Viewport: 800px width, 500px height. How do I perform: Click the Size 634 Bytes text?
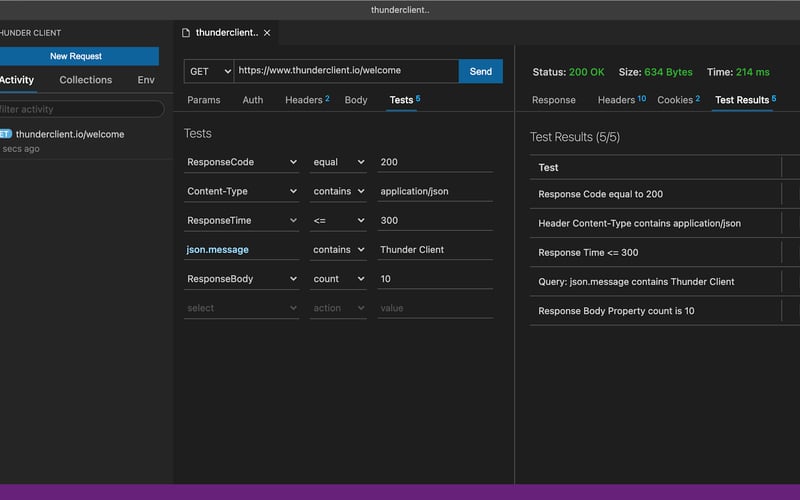656,72
